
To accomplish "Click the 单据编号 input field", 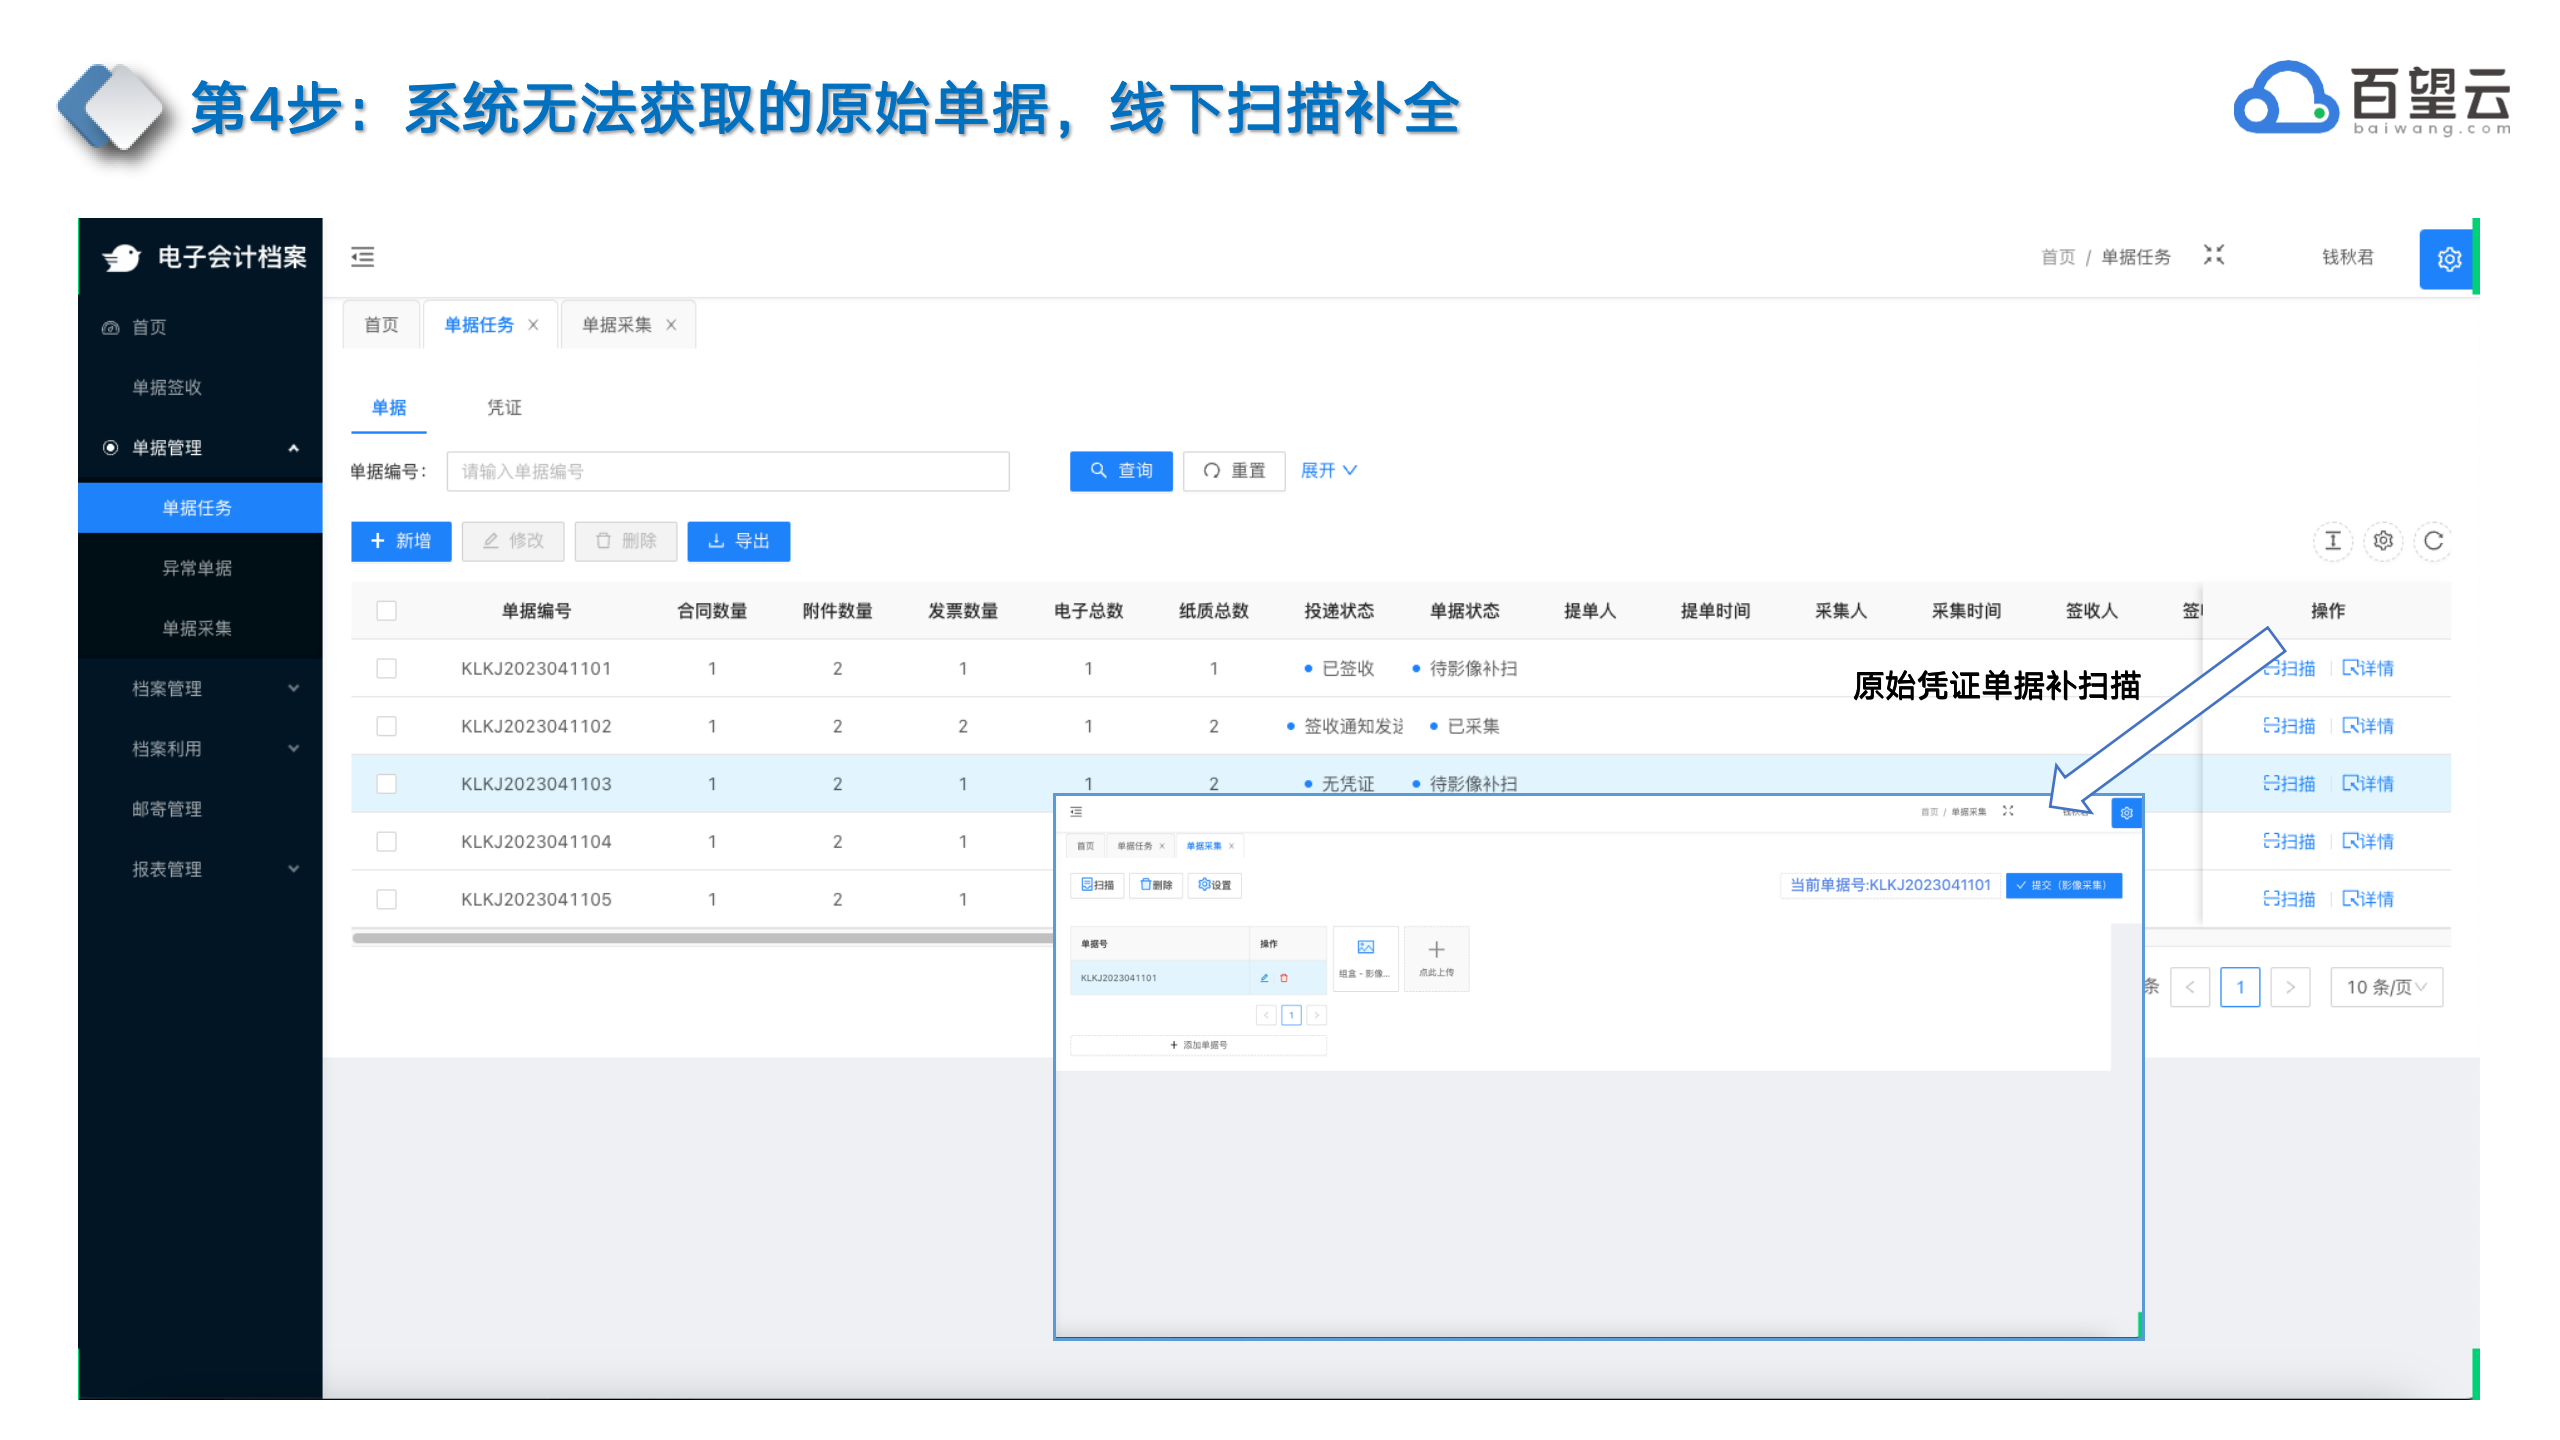I will click(x=727, y=471).
